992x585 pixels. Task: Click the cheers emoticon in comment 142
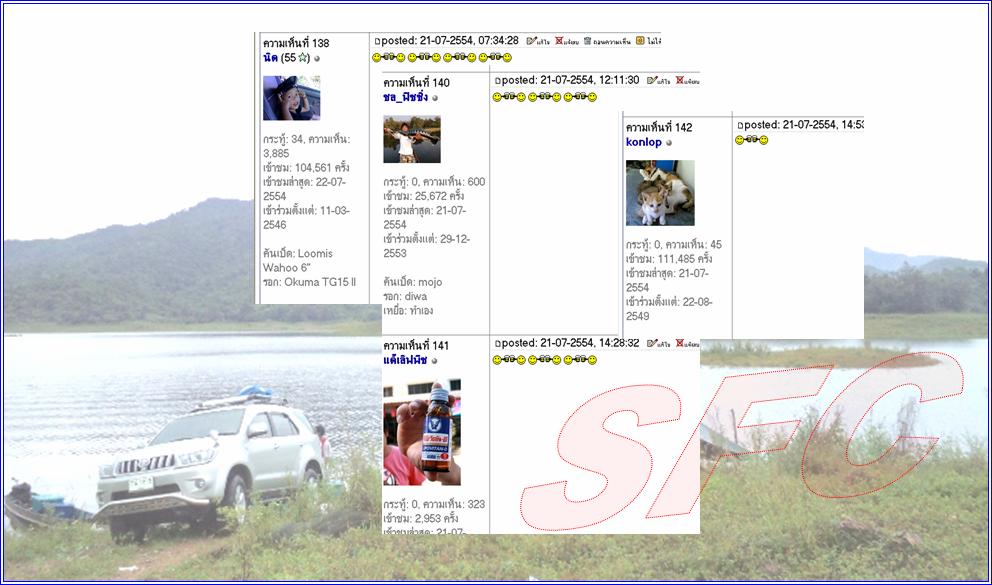click(x=752, y=140)
